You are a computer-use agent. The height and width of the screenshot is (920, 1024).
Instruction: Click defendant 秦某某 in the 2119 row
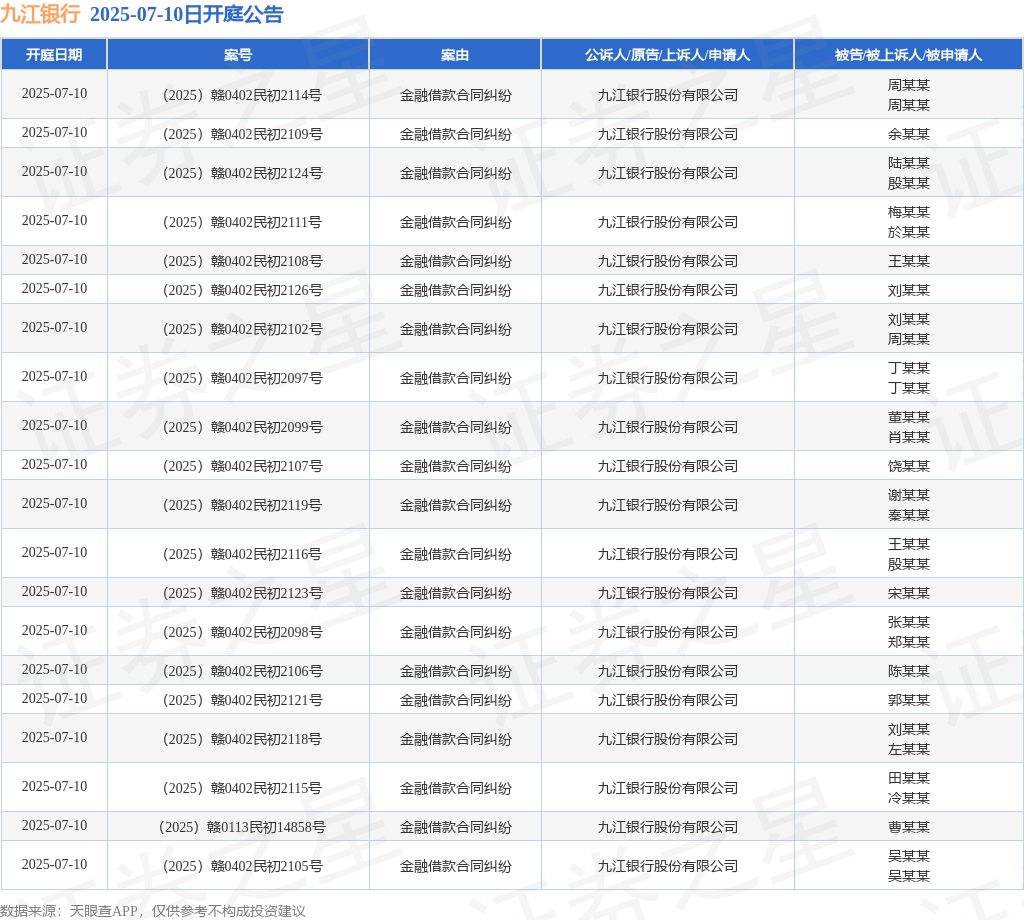coord(908,515)
